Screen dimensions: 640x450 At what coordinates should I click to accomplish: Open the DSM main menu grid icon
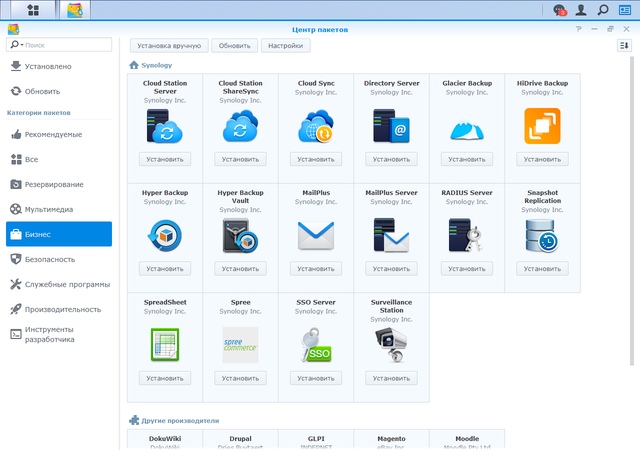(x=33, y=9)
